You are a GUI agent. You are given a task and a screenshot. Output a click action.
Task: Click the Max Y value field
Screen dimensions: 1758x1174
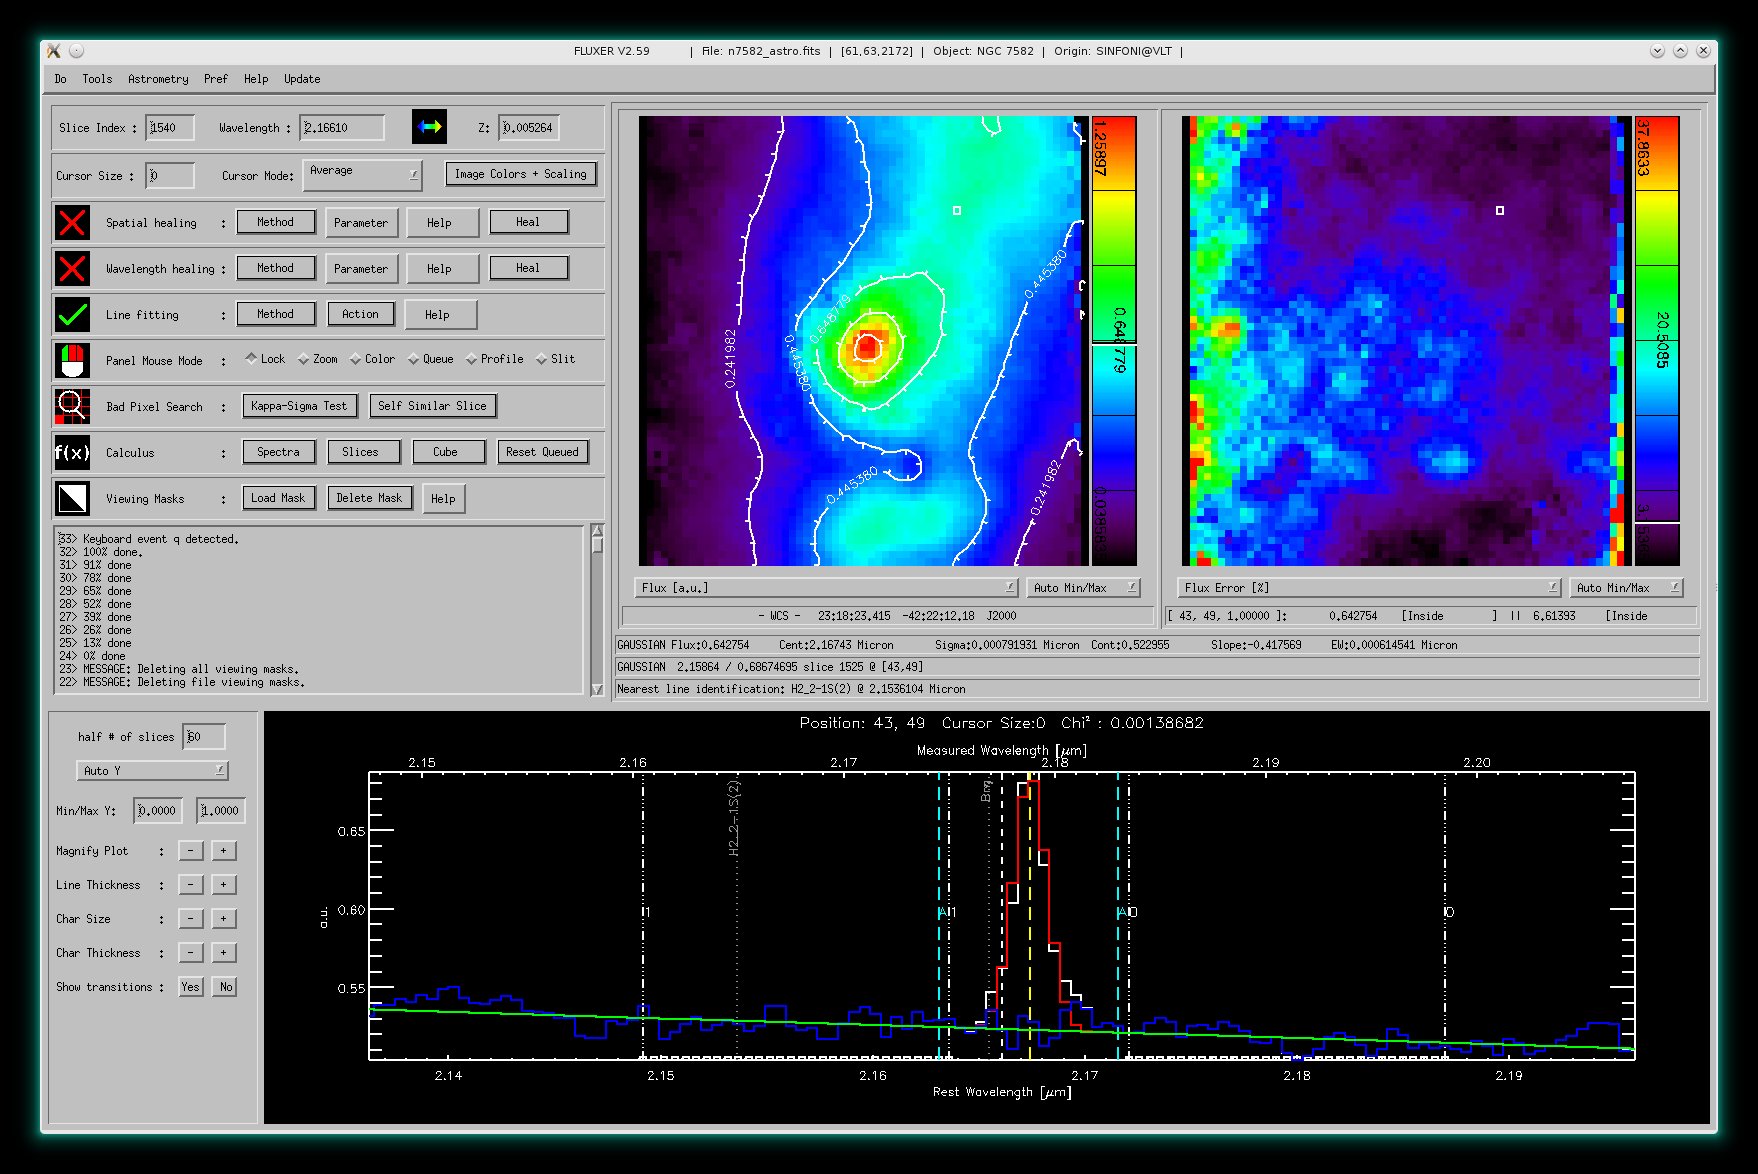(220, 811)
